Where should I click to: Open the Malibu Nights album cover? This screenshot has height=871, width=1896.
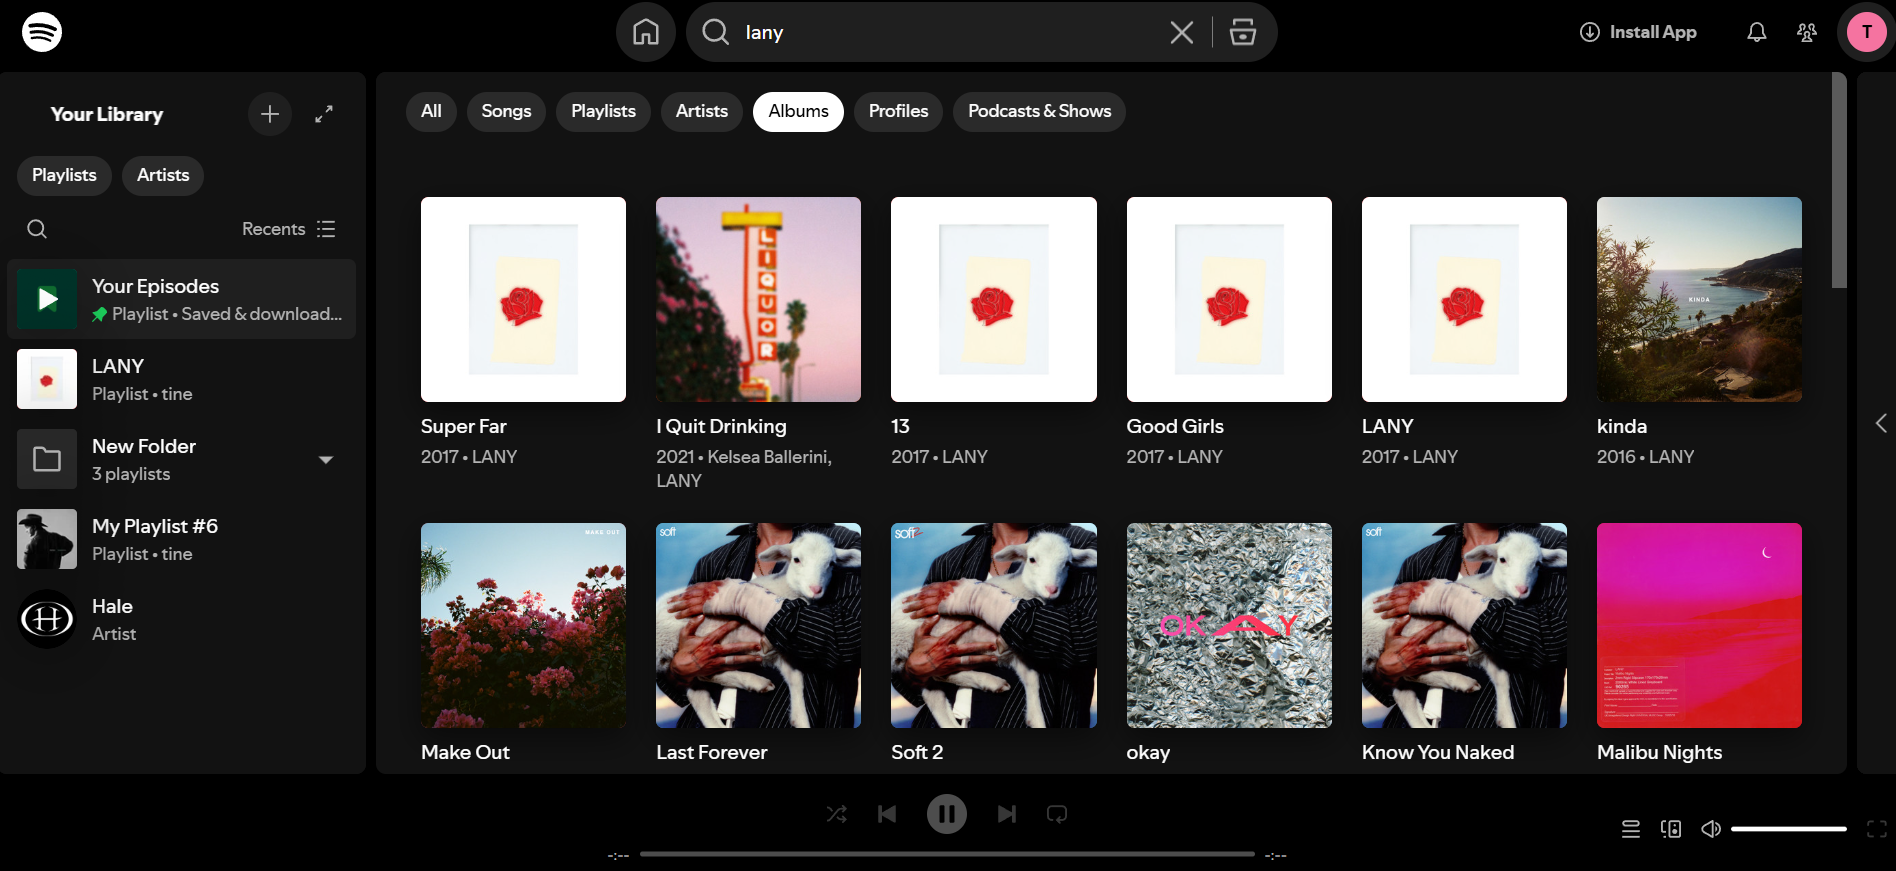pyautogui.click(x=1699, y=625)
